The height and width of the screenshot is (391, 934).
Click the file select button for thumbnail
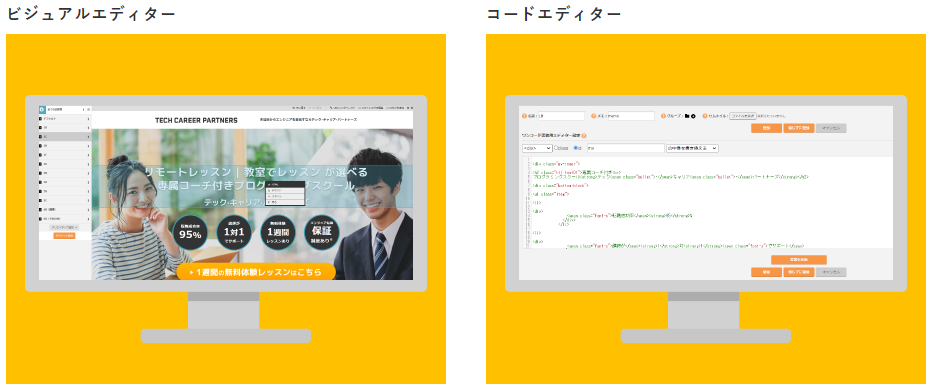point(743,116)
